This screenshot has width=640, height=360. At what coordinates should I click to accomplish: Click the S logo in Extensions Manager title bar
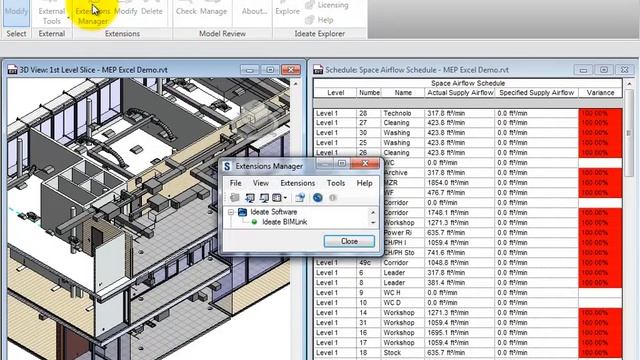point(227,166)
